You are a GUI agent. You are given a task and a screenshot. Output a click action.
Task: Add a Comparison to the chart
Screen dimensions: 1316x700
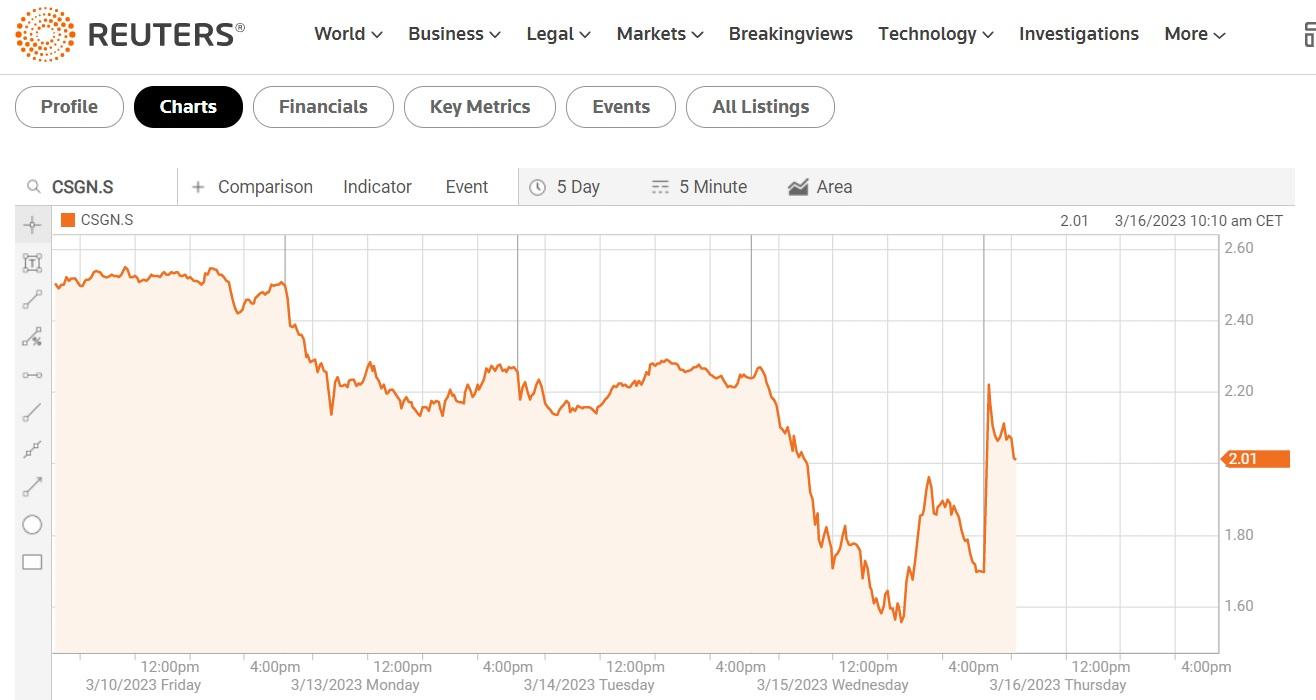(253, 187)
